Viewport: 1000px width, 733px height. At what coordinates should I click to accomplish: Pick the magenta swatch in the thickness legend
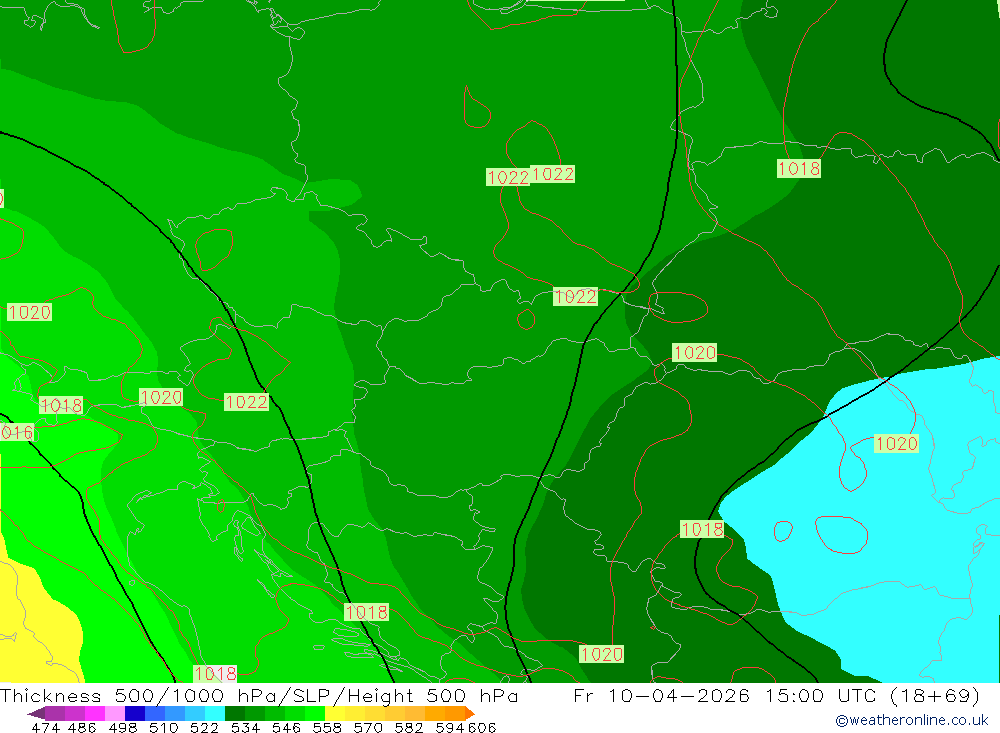click(94, 713)
